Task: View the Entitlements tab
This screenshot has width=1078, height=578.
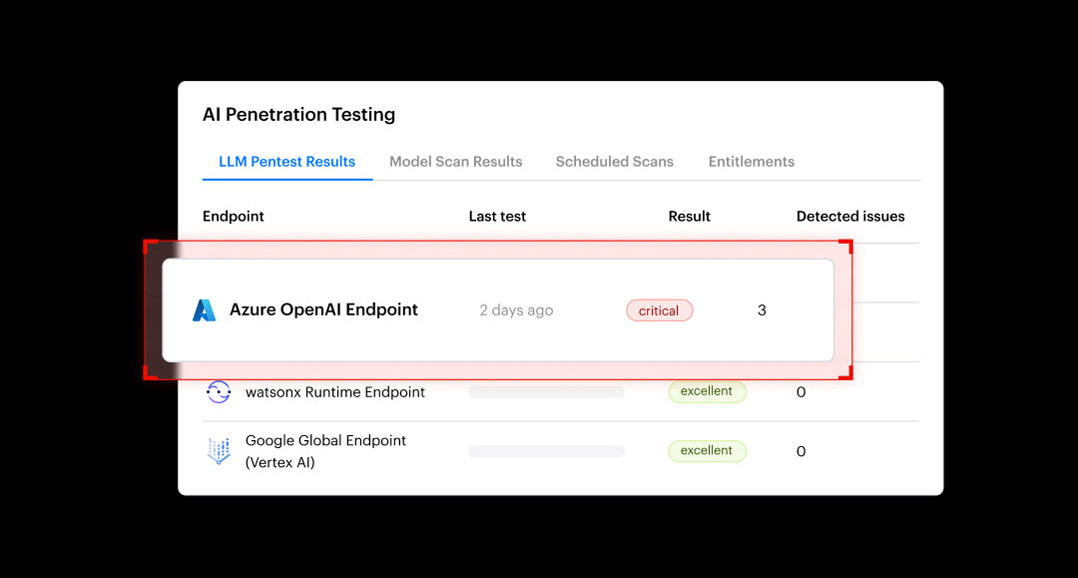Action: coord(751,161)
